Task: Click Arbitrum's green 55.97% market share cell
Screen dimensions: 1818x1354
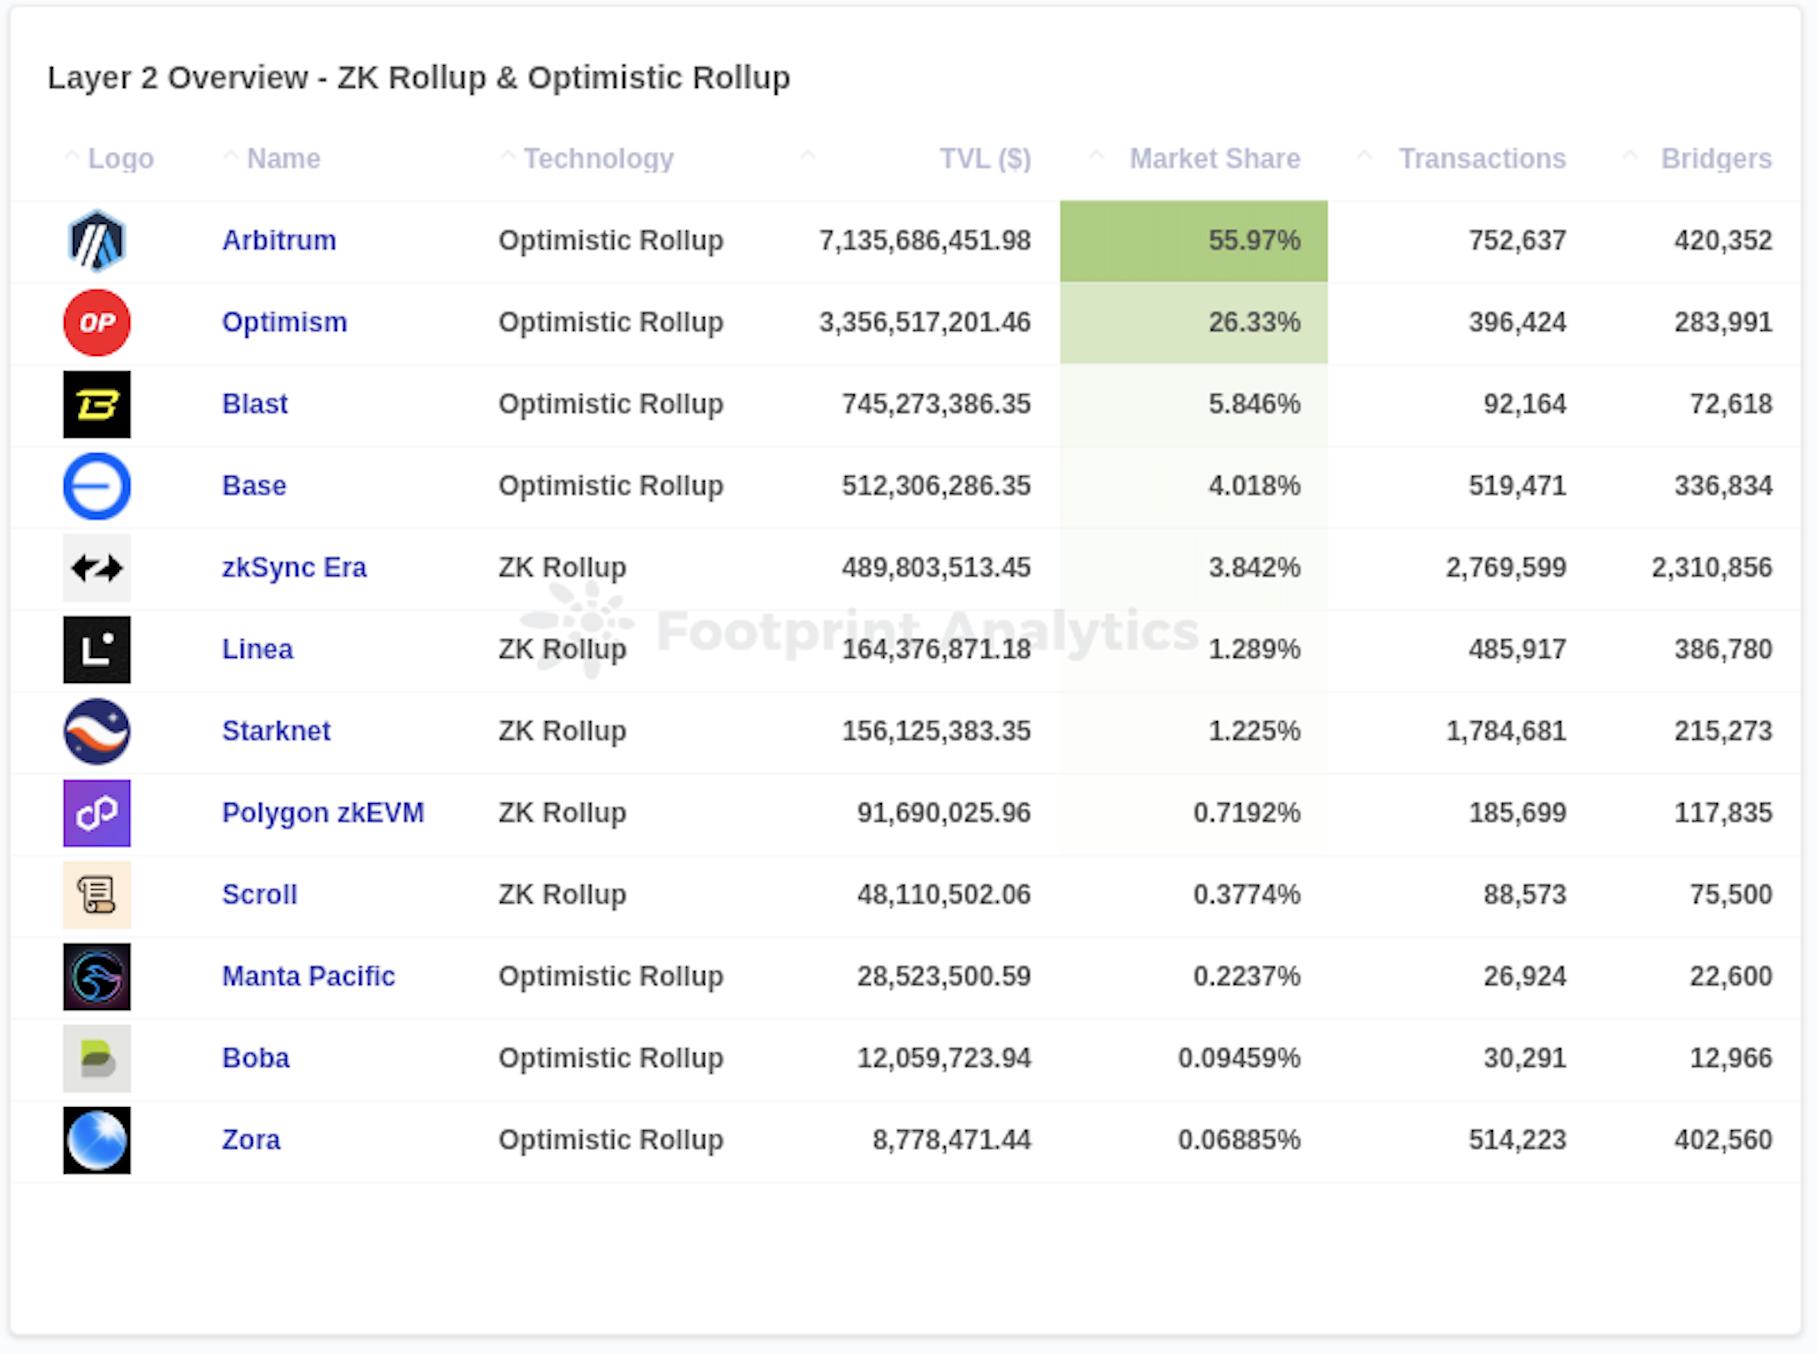Action: [1194, 241]
